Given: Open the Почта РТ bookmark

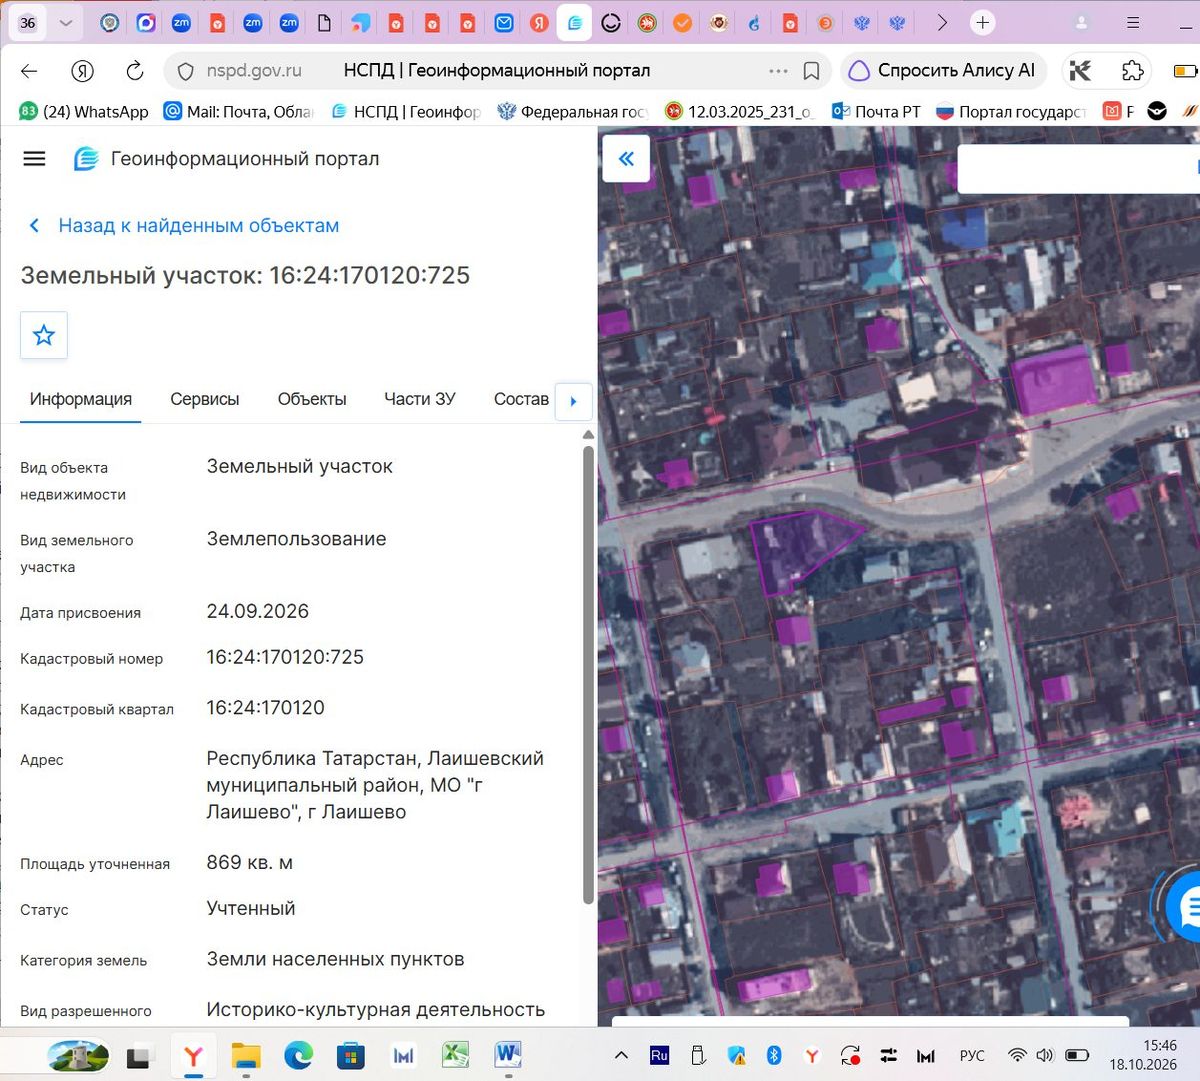Looking at the screenshot, I should pos(876,111).
